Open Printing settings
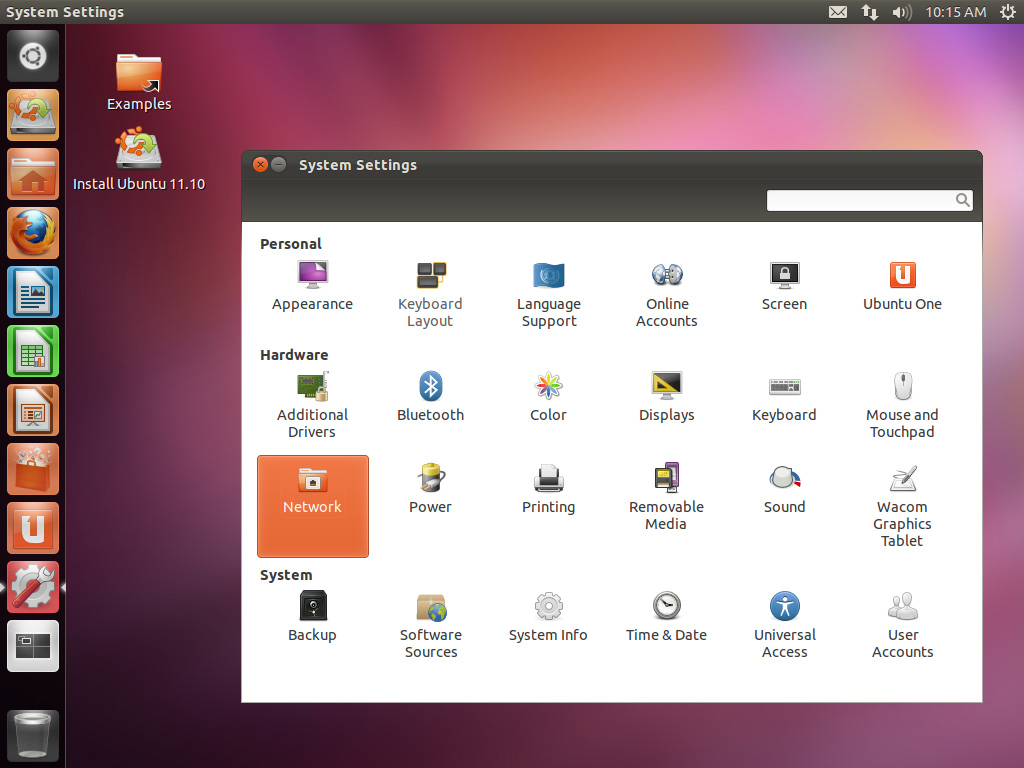 click(549, 488)
